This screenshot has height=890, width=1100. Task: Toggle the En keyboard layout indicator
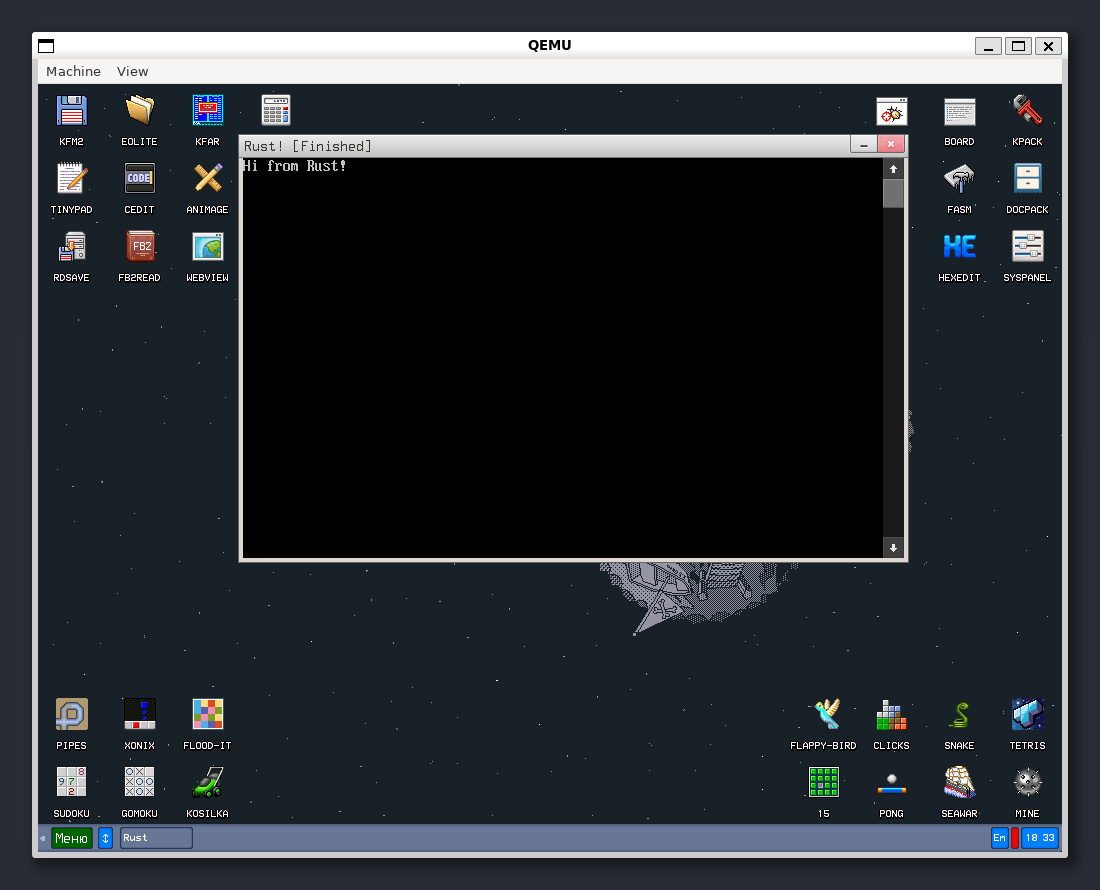(x=999, y=838)
